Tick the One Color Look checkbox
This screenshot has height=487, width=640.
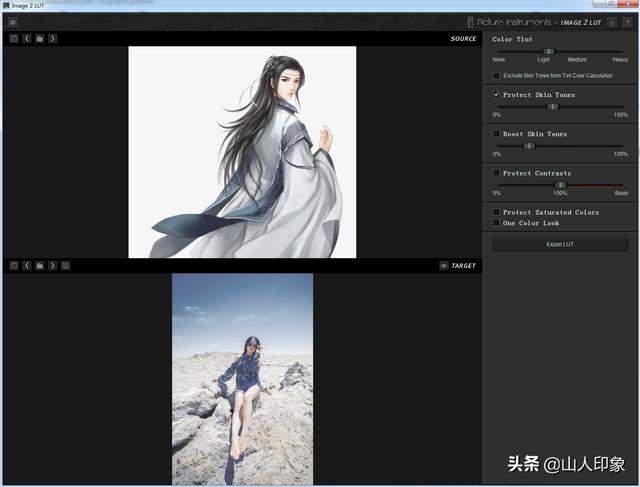point(496,222)
